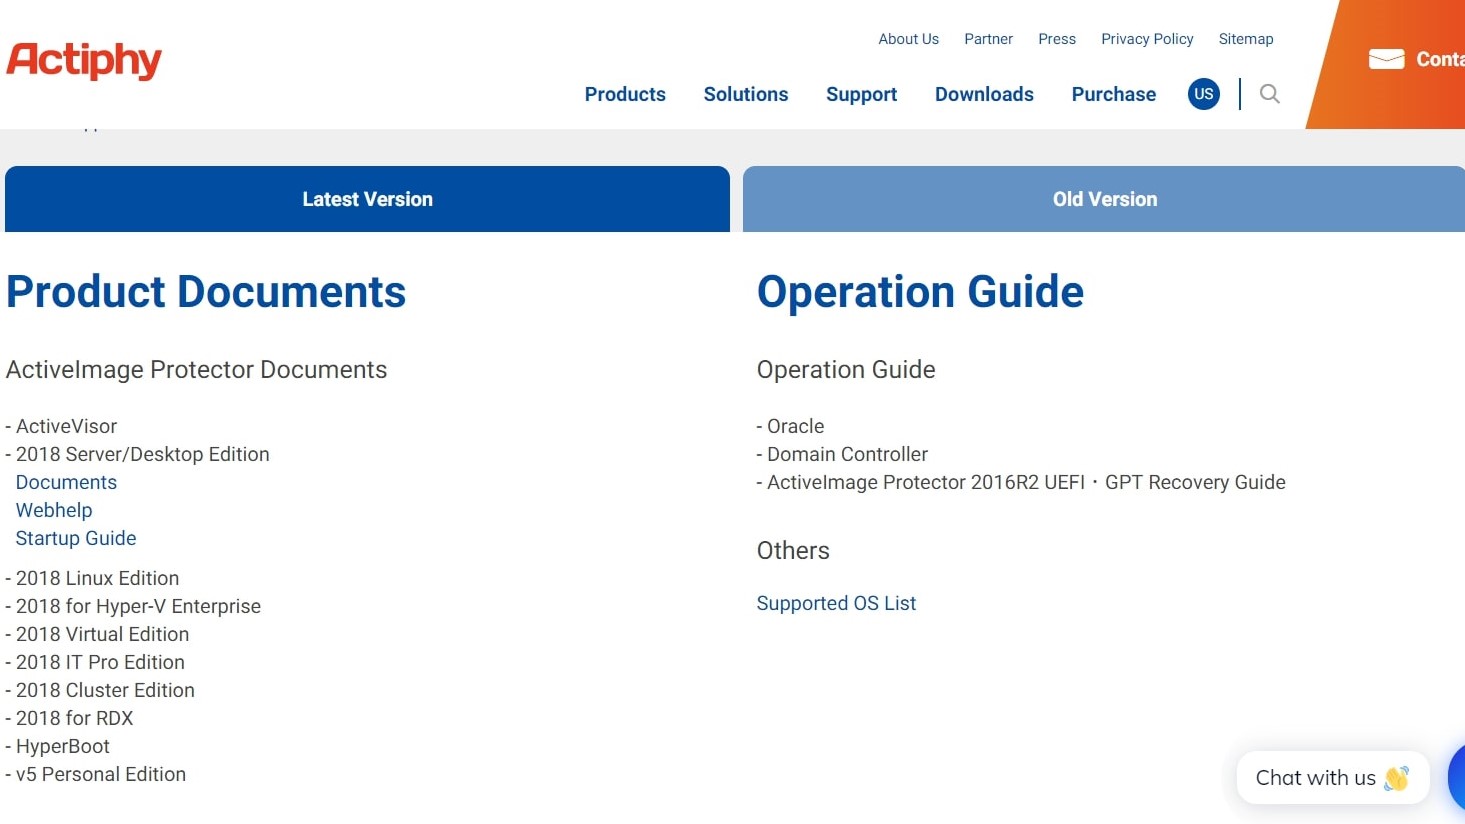Open the Purchase menu
1465x824 pixels.
[x=1114, y=94]
